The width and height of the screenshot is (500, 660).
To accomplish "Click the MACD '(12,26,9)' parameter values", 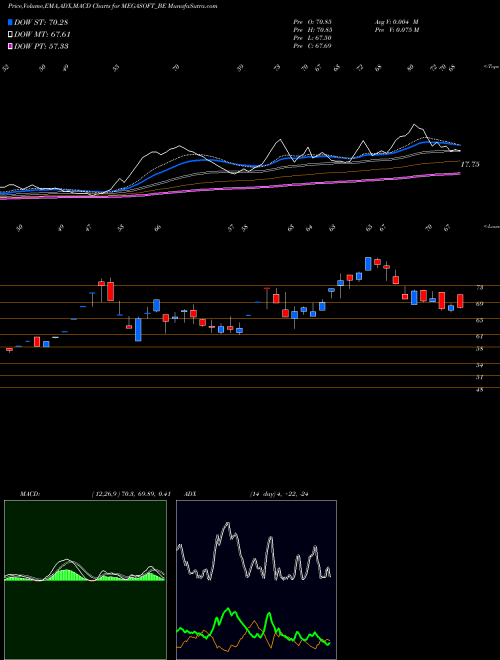I will 131,494.
